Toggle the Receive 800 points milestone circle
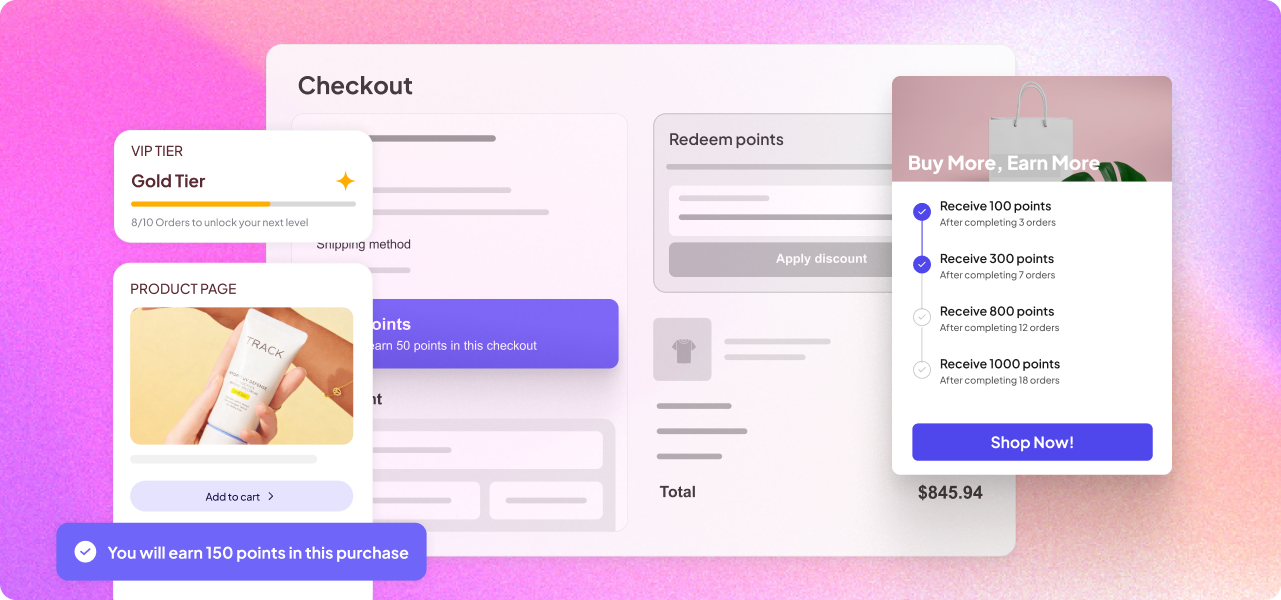Screen dimensions: 1281x600 922,317
